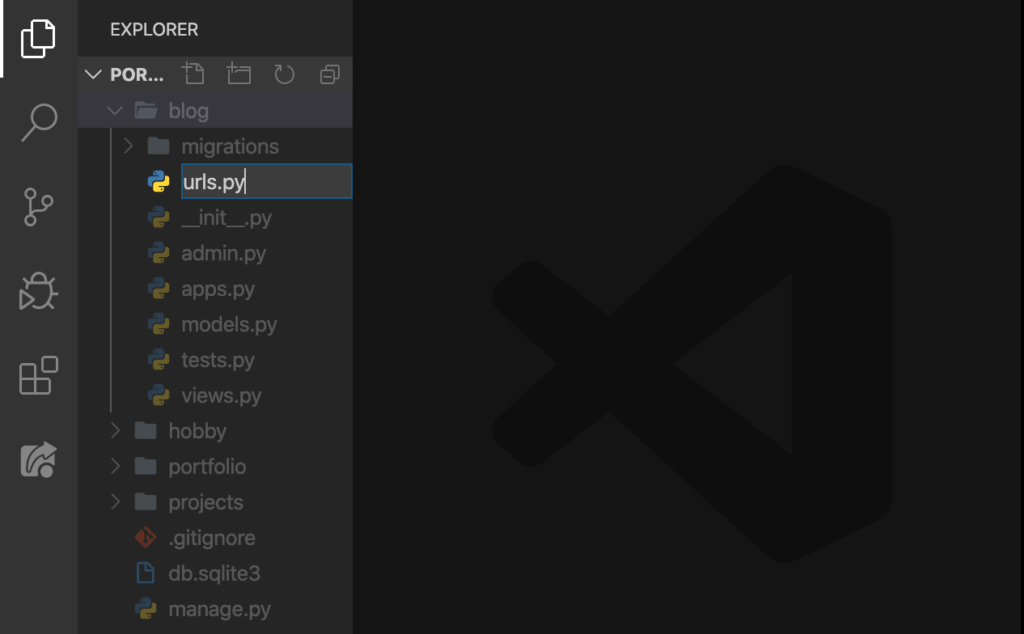1024x634 pixels.
Task: Open the Source Control view
Action: (x=38, y=207)
